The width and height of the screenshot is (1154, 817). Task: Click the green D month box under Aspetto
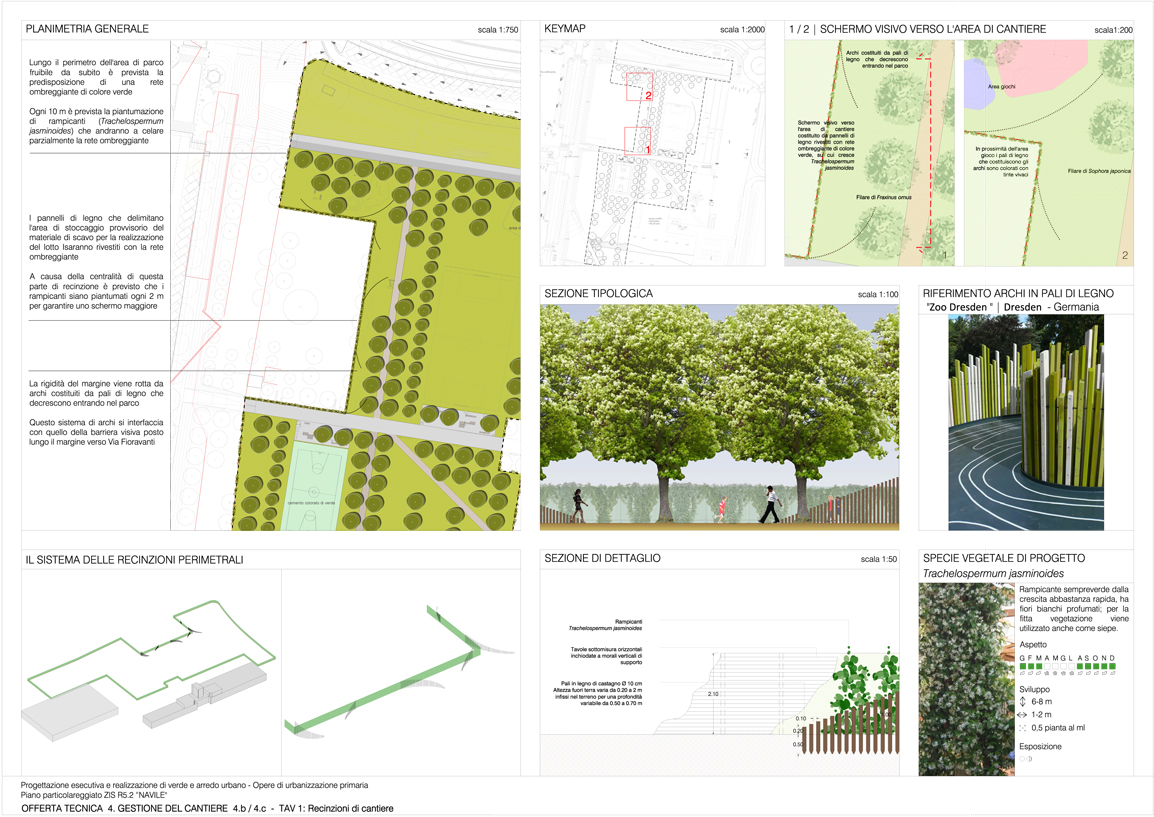tap(1110, 666)
